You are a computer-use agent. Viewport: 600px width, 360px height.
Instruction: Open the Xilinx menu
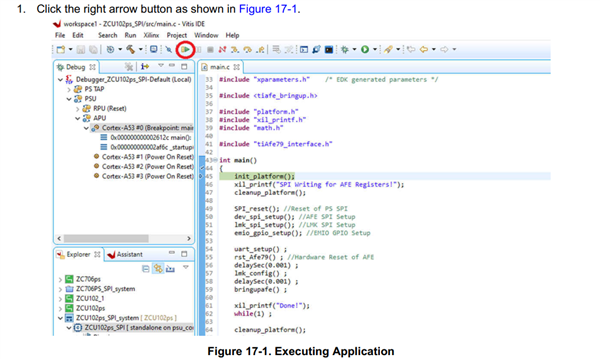[151, 35]
